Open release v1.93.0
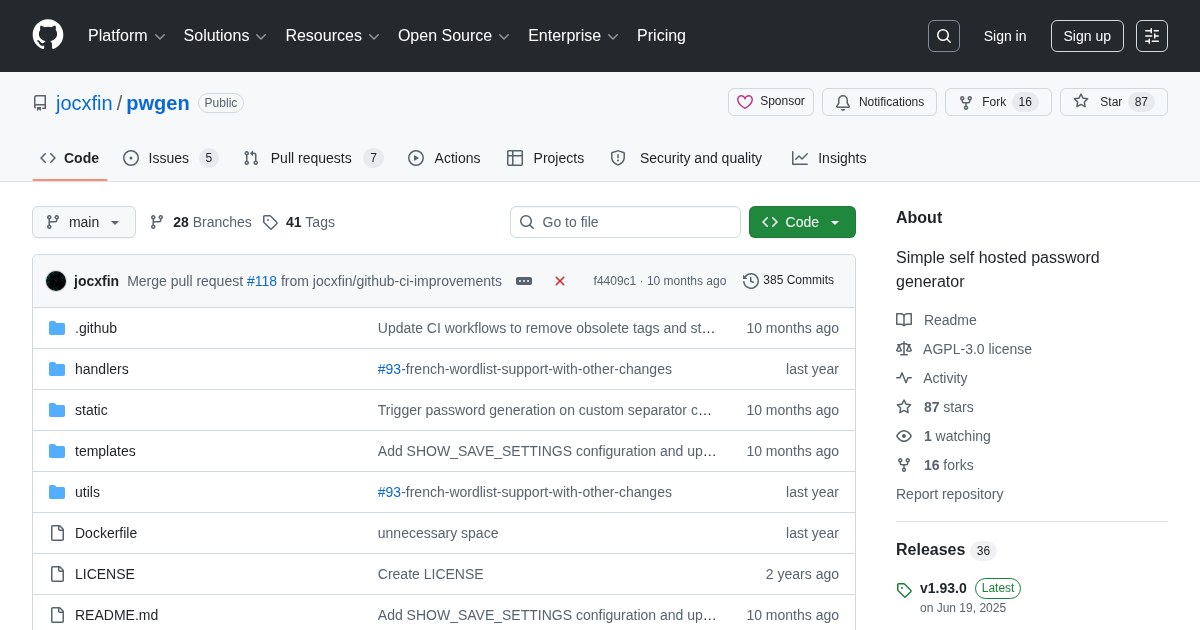 [943, 588]
